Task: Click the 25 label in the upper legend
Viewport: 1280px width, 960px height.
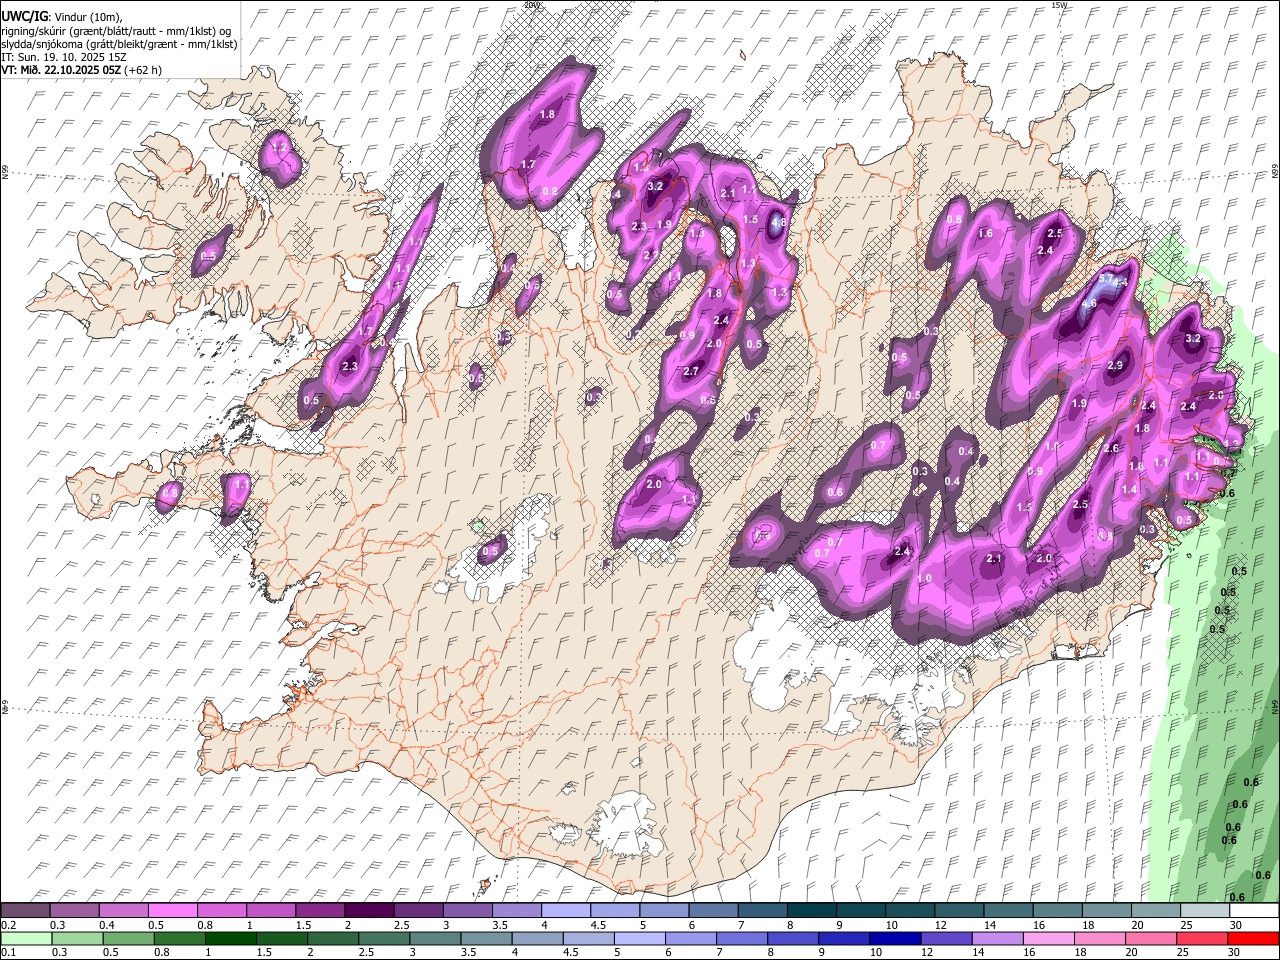Action: 1186,925
